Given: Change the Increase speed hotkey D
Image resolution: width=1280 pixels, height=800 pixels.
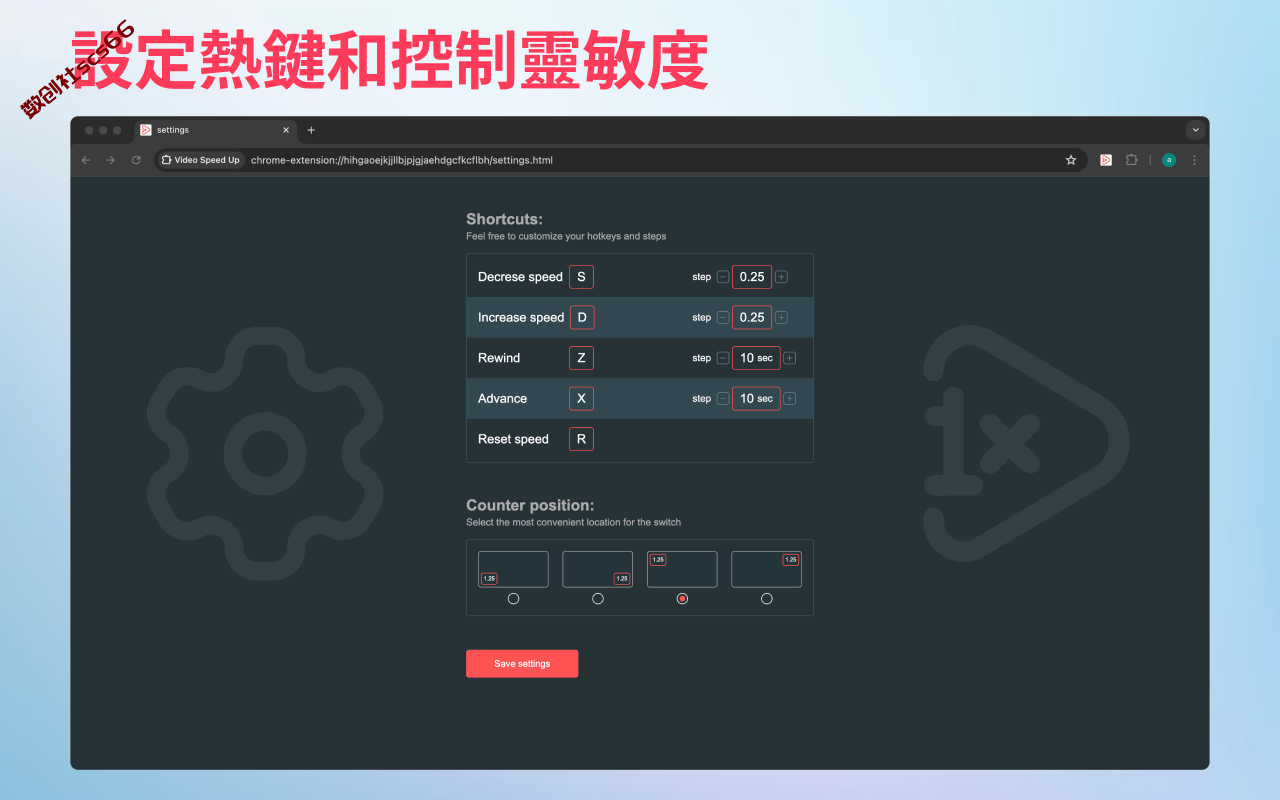Looking at the screenshot, I should click(582, 317).
